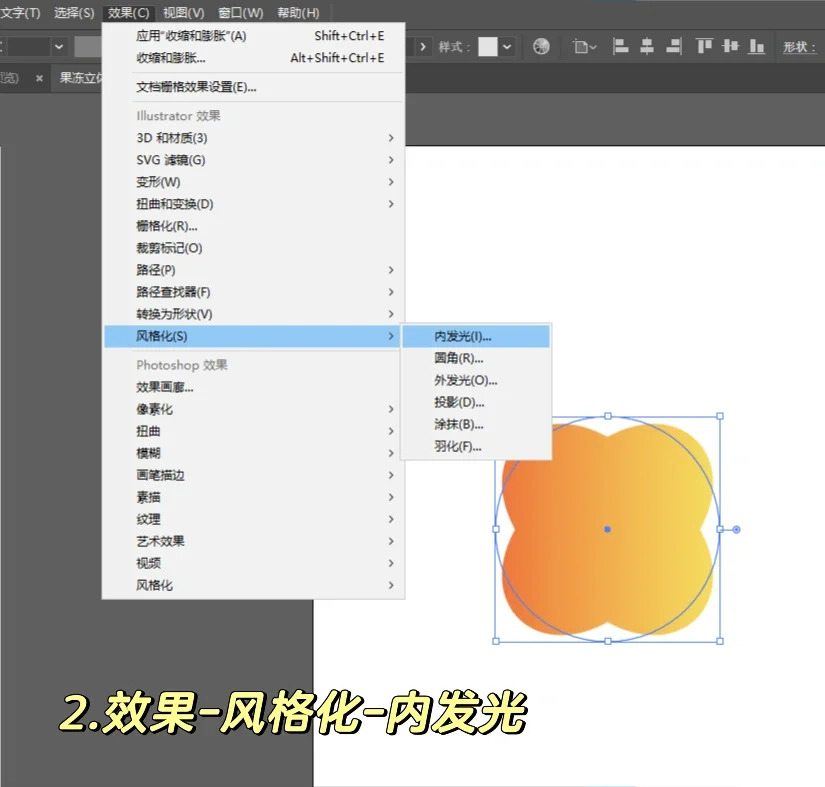Image resolution: width=825 pixels, height=787 pixels.
Task: Open the 视图(V) menu
Action: click(x=184, y=13)
